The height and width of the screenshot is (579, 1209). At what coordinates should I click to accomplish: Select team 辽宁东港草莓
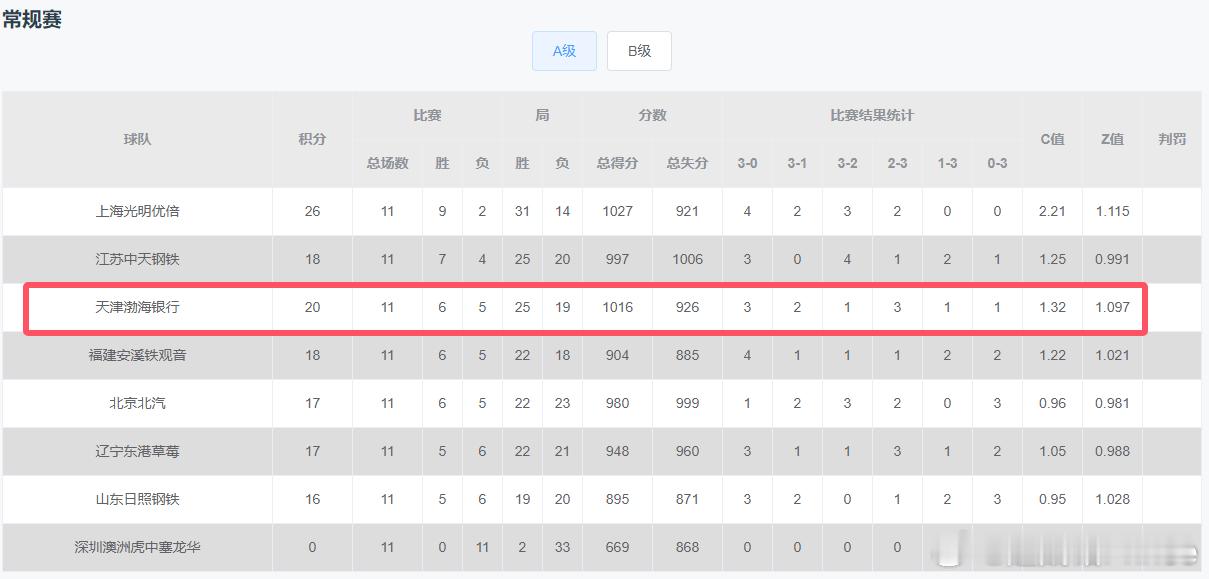(137, 451)
